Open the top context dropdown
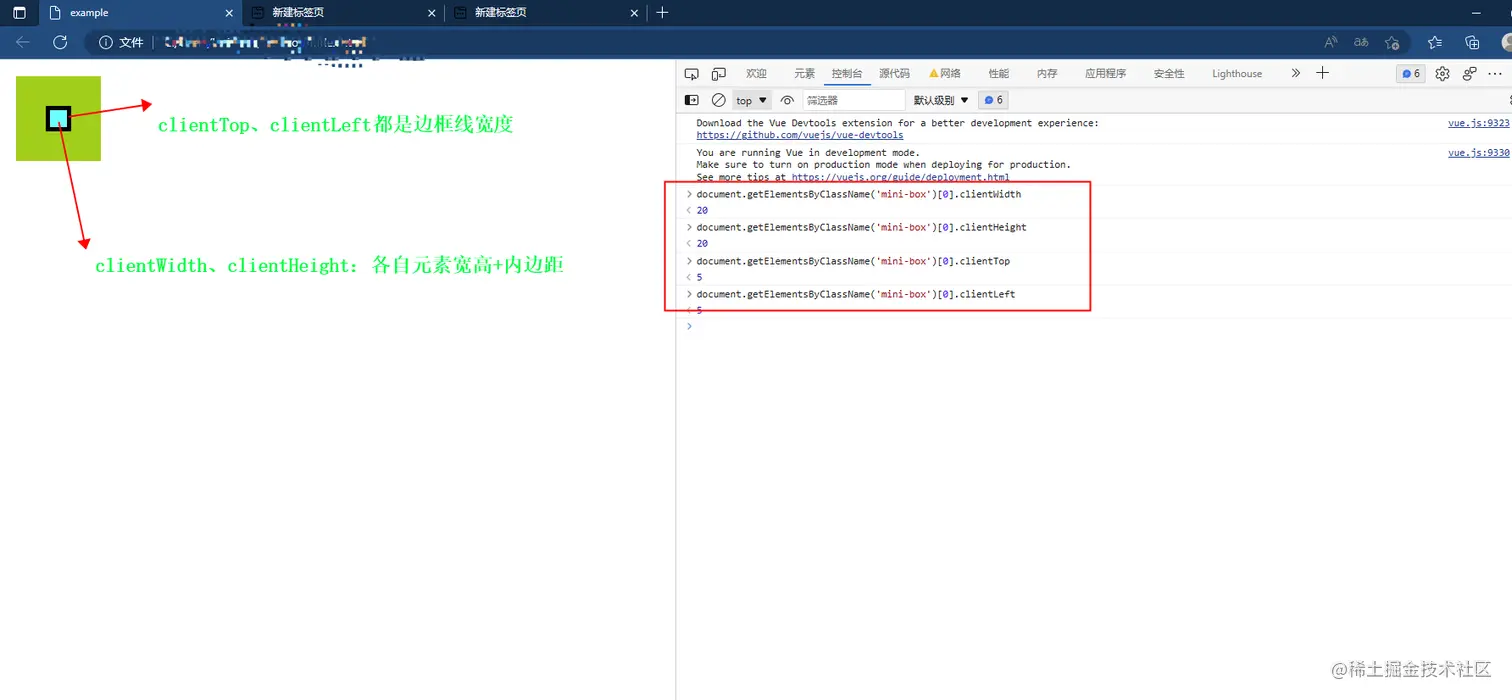Viewport: 1512px width, 700px height. (x=752, y=100)
